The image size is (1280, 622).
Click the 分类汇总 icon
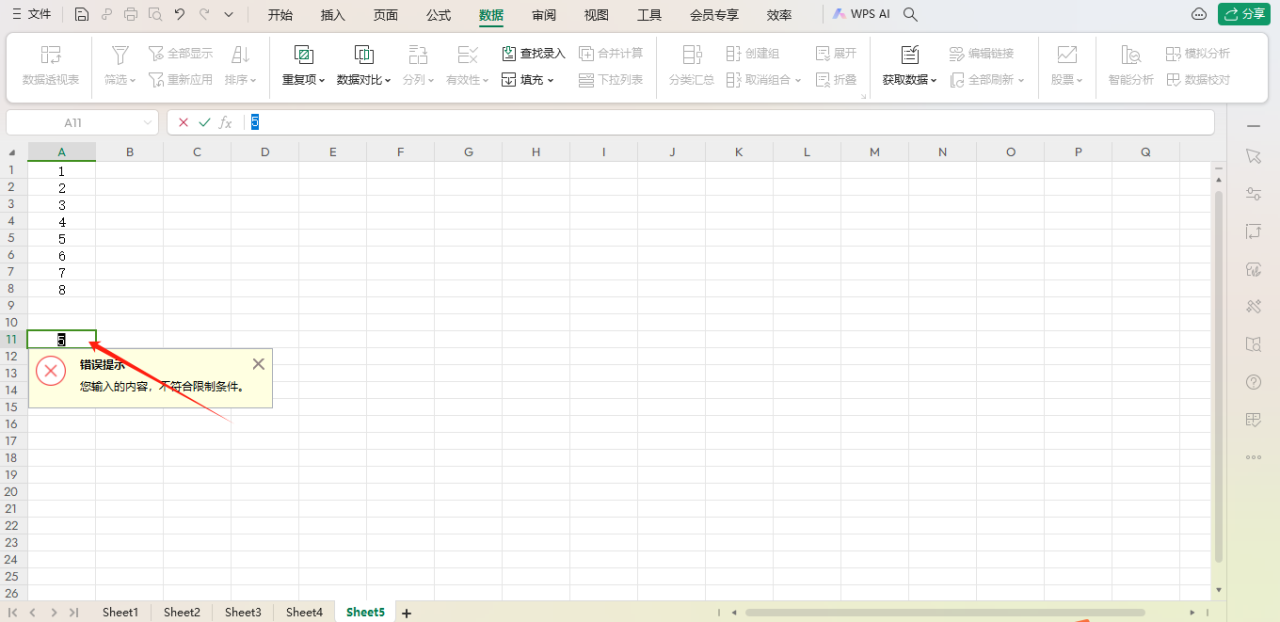click(691, 54)
